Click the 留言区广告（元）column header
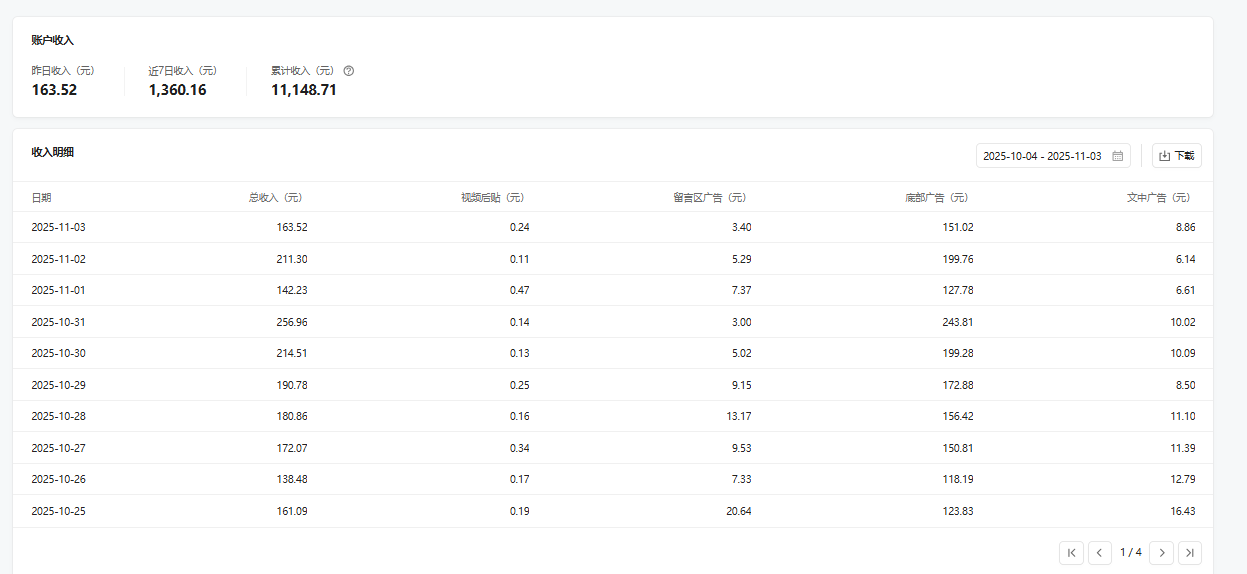 [709, 198]
